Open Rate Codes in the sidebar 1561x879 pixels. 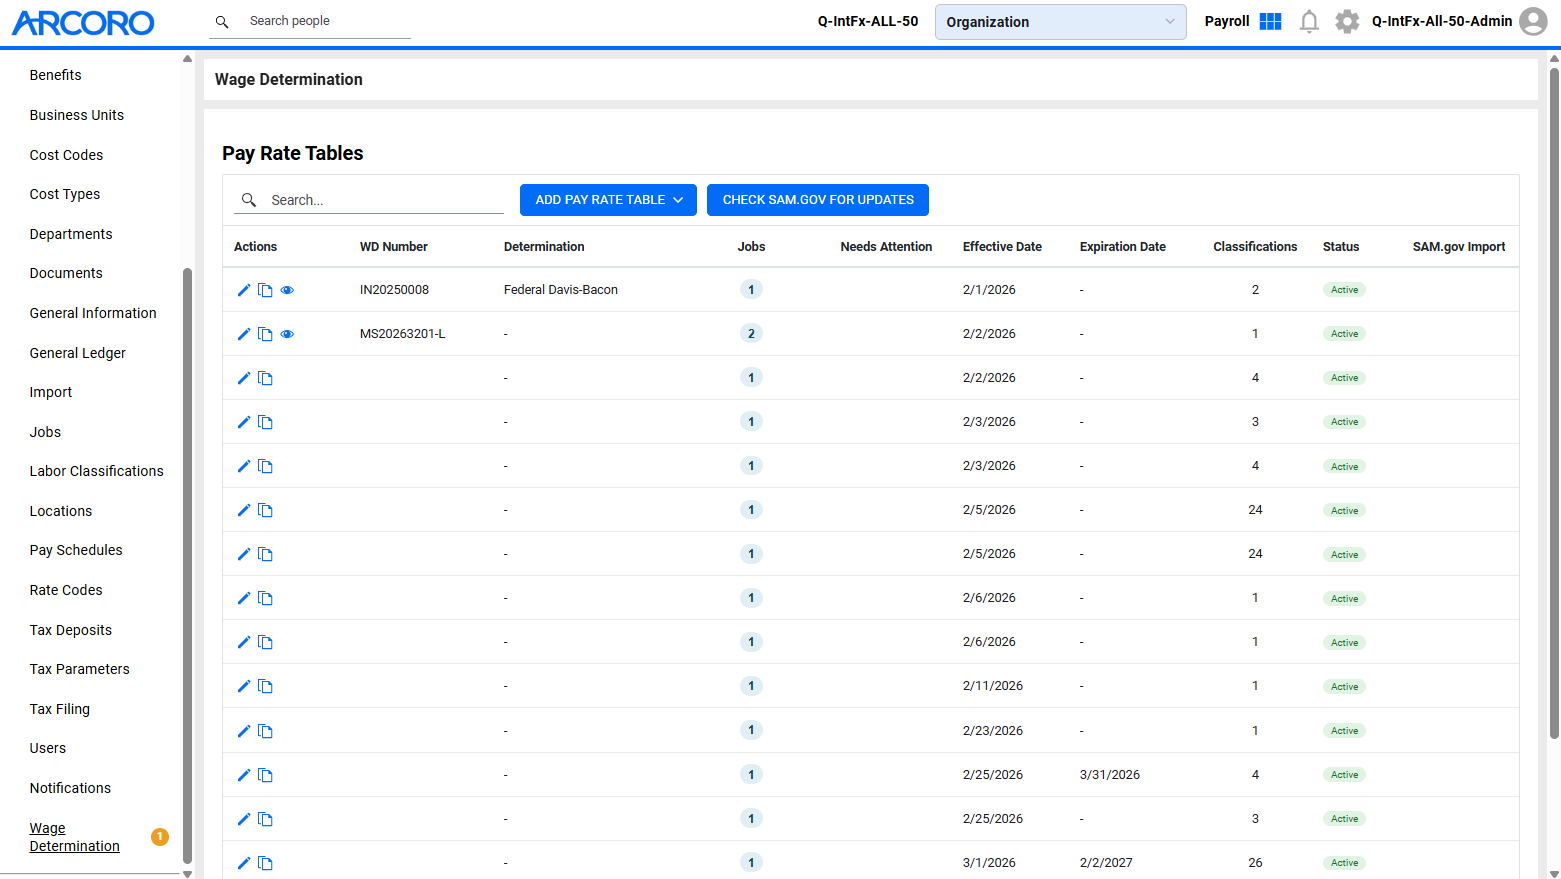coord(66,590)
